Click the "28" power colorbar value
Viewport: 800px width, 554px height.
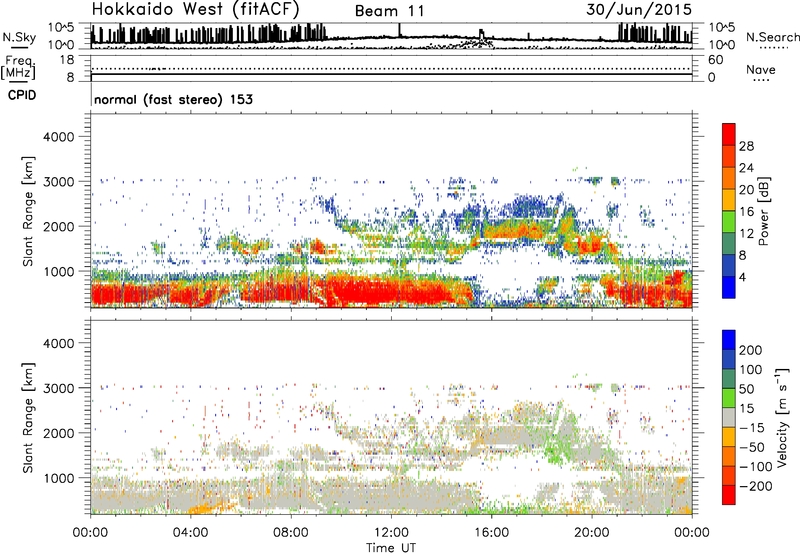pyautogui.click(x=746, y=146)
